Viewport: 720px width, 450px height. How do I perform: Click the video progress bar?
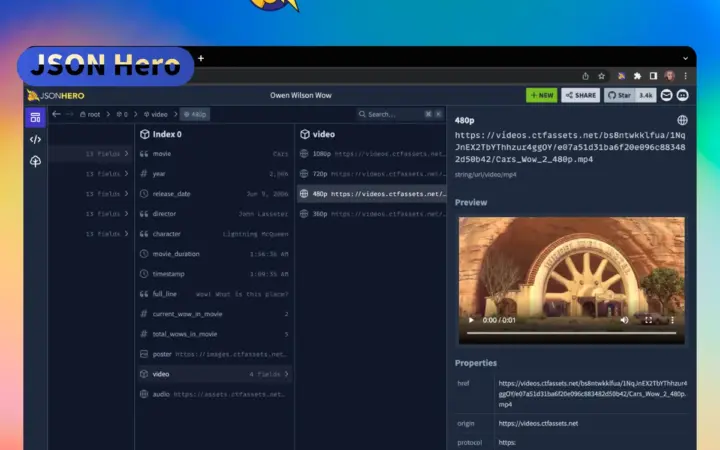click(572, 333)
